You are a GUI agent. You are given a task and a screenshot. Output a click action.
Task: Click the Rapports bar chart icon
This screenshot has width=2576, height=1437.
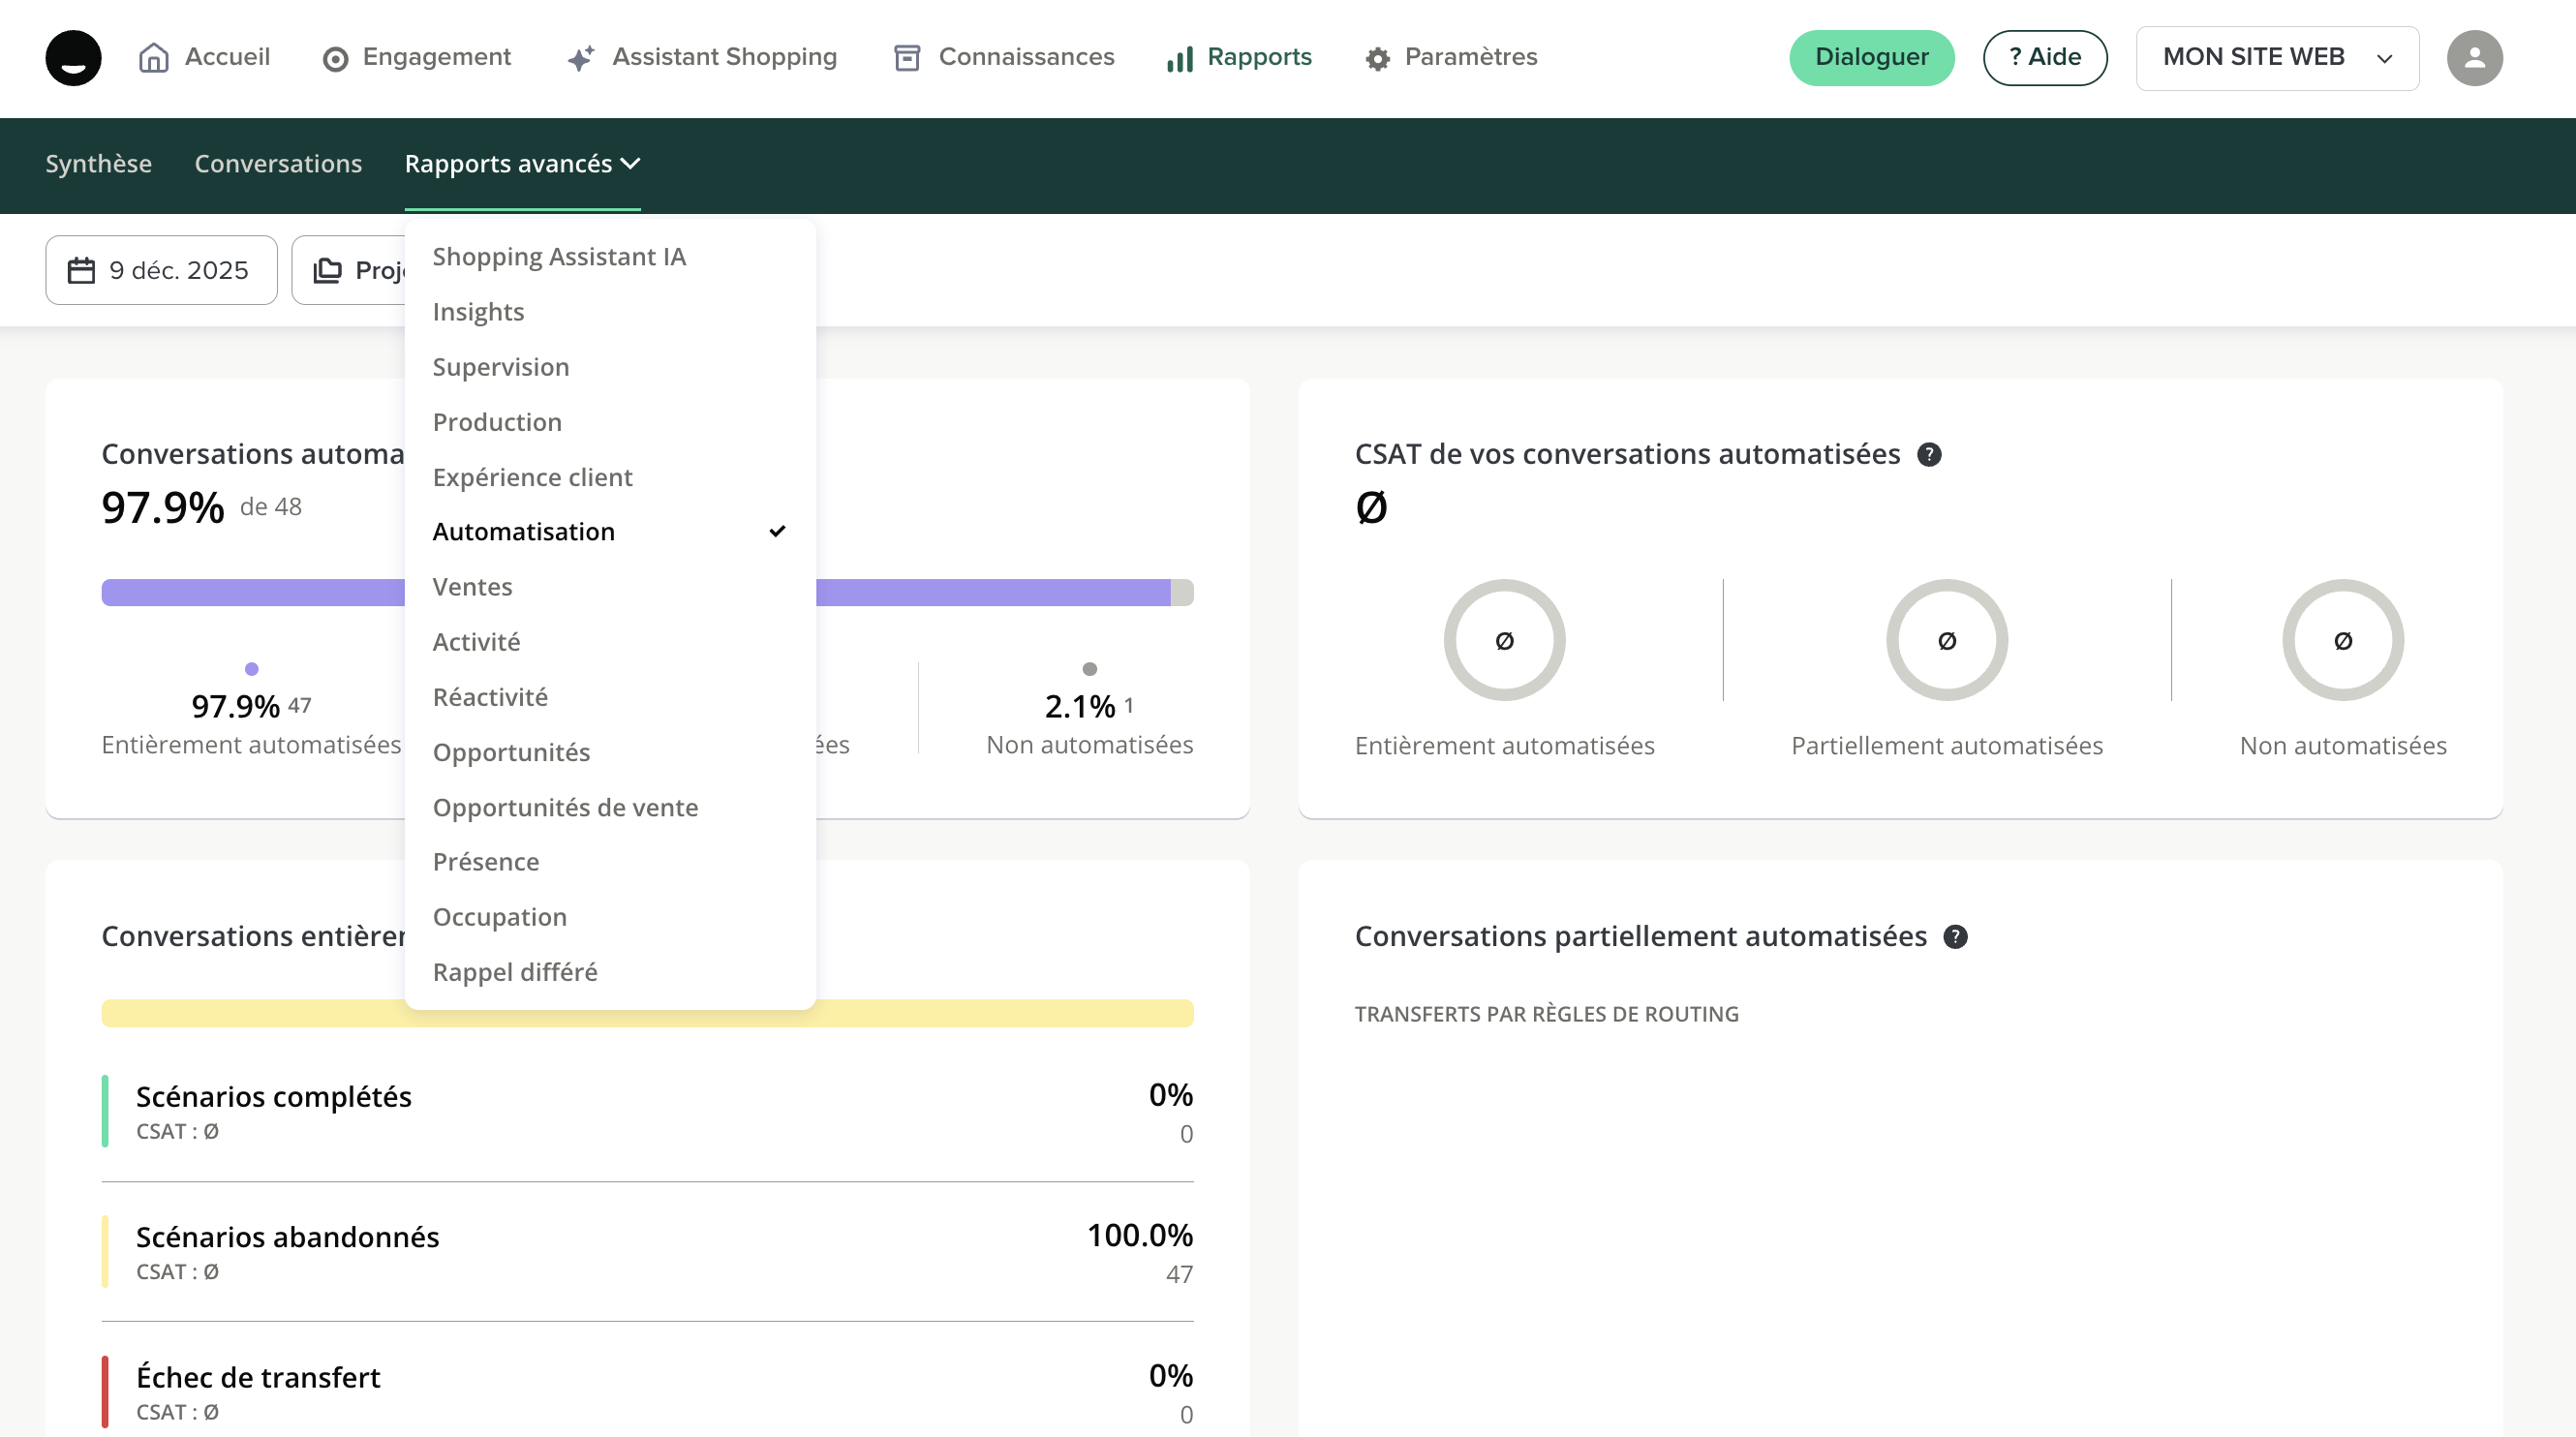pyautogui.click(x=1180, y=59)
